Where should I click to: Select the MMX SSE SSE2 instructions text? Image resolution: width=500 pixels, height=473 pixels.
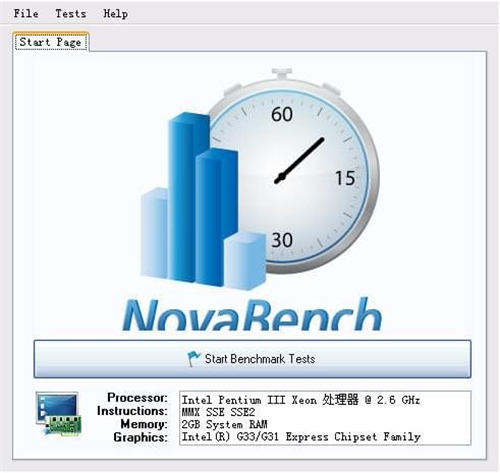[x=218, y=412]
